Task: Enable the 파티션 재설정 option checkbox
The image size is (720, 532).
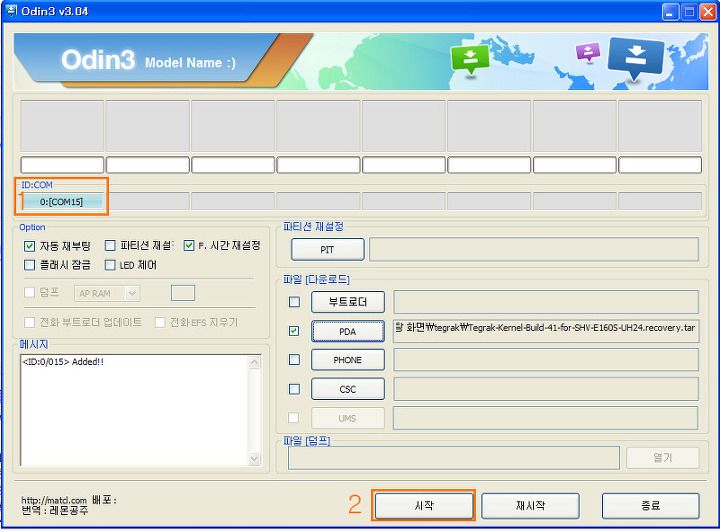Action: pyautogui.click(x=110, y=246)
